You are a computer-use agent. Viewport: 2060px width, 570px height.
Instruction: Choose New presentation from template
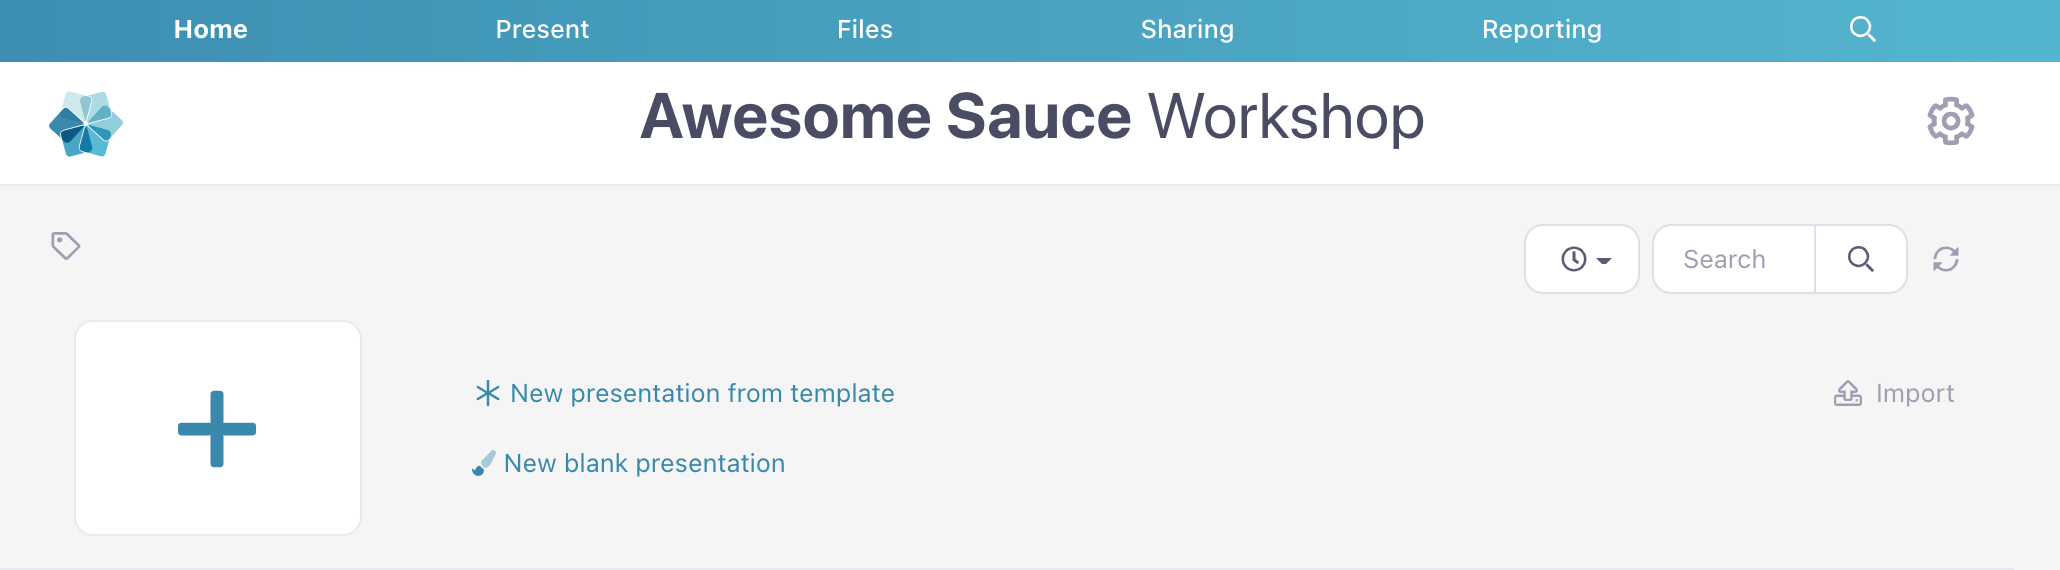click(x=702, y=393)
